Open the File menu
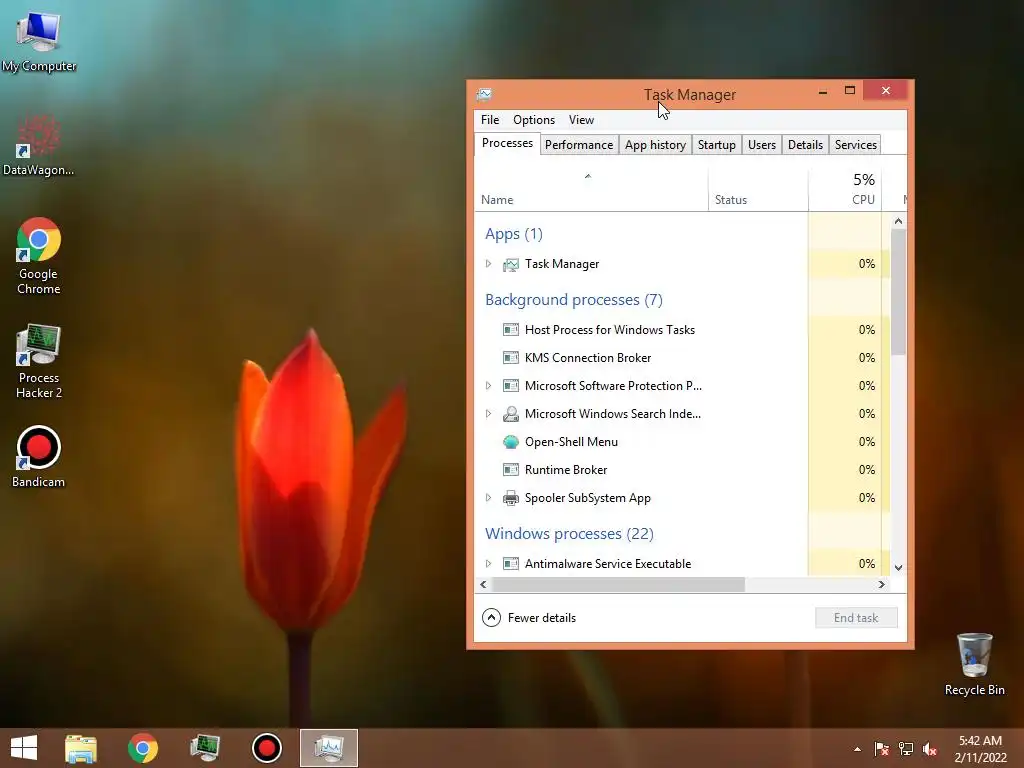 [490, 120]
